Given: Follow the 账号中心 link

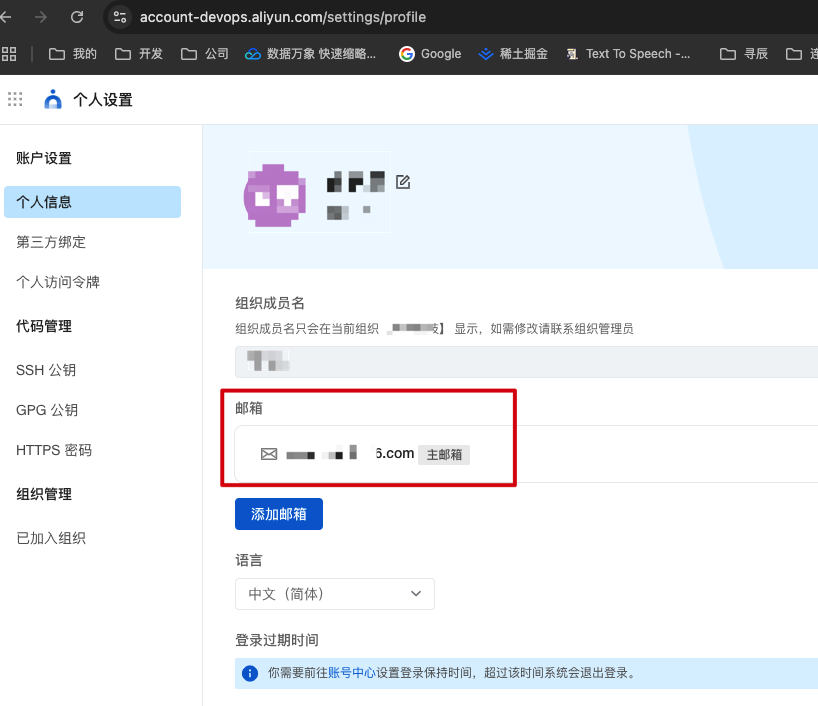Looking at the screenshot, I should point(352,673).
